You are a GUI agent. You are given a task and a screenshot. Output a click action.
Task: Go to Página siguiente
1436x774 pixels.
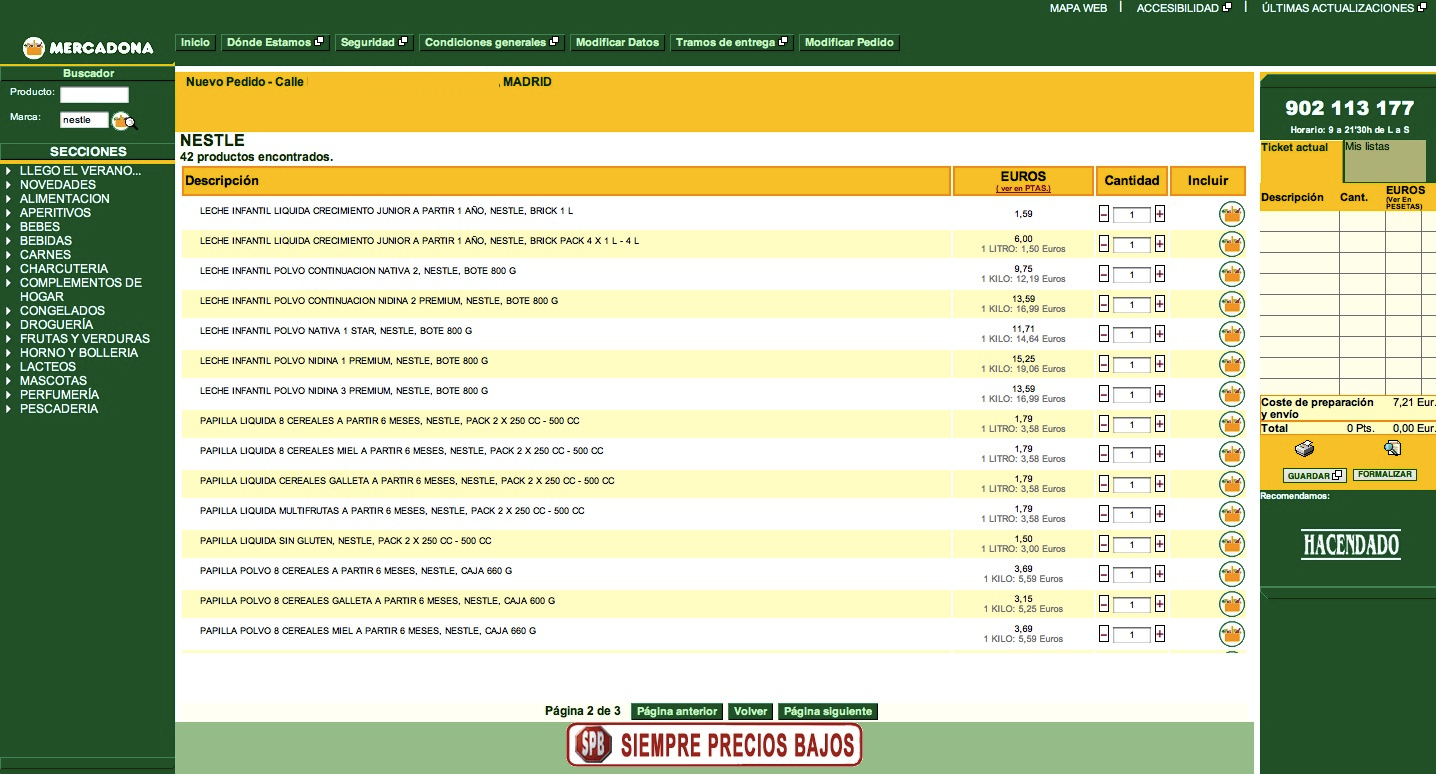[x=828, y=712]
